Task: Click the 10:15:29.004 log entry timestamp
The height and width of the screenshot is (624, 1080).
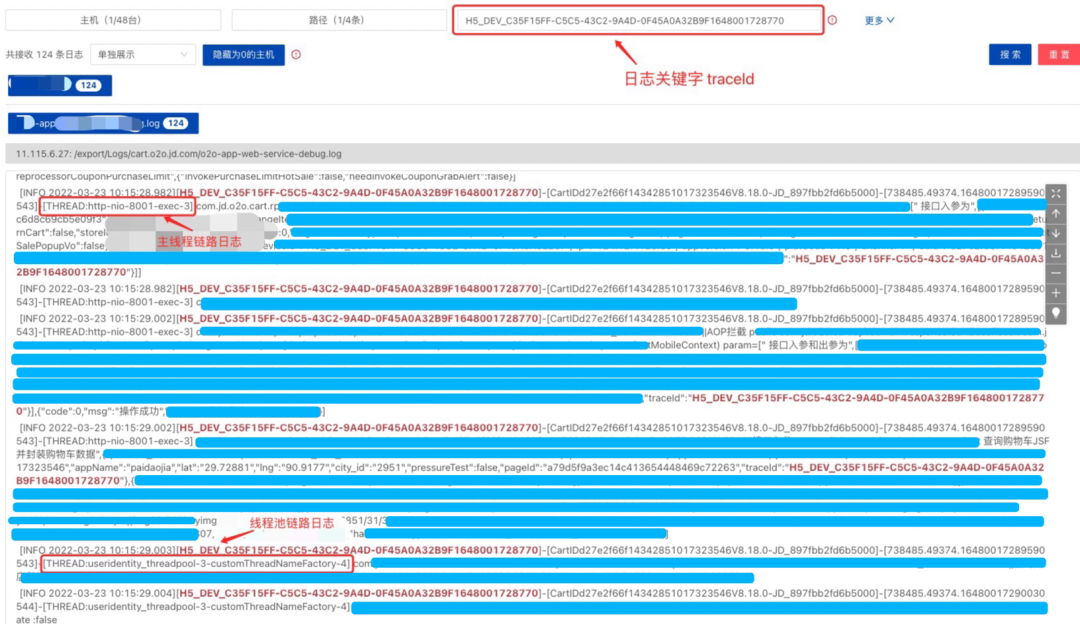Action: tap(112, 593)
